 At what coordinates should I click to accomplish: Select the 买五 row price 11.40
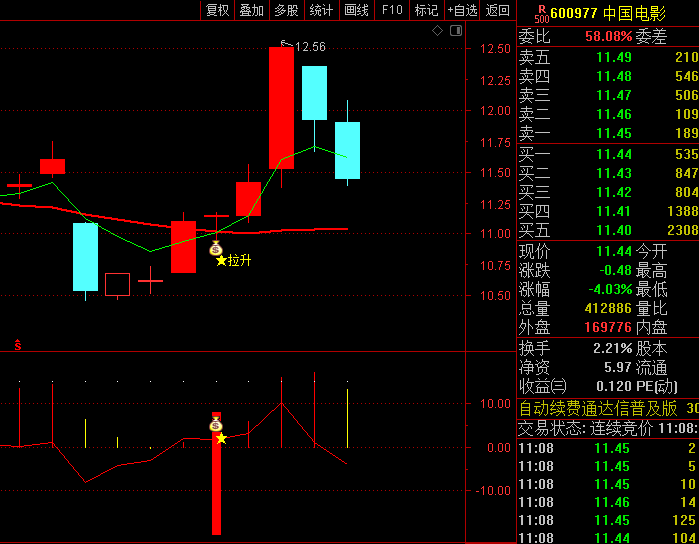(x=614, y=231)
